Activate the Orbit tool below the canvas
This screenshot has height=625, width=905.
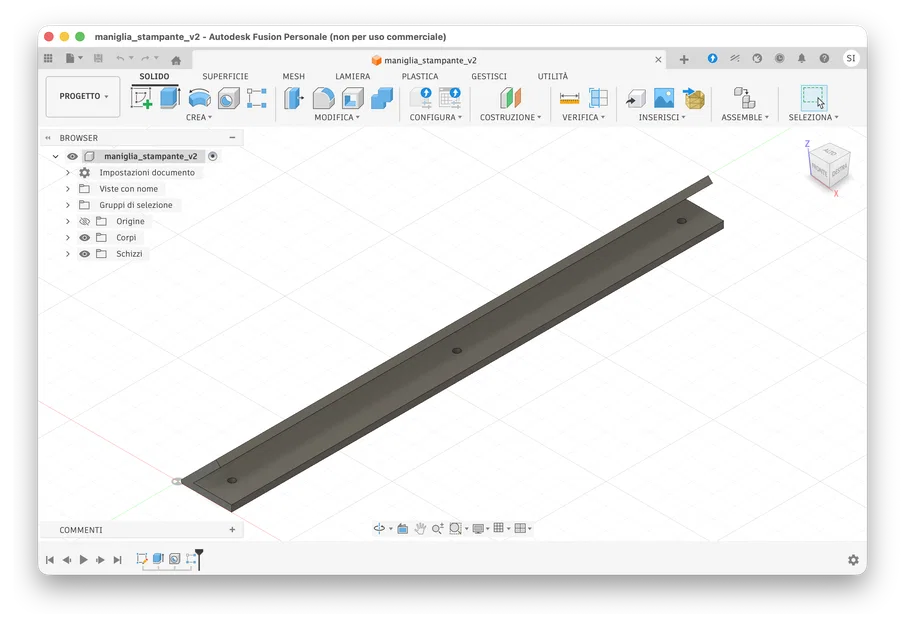tap(381, 527)
